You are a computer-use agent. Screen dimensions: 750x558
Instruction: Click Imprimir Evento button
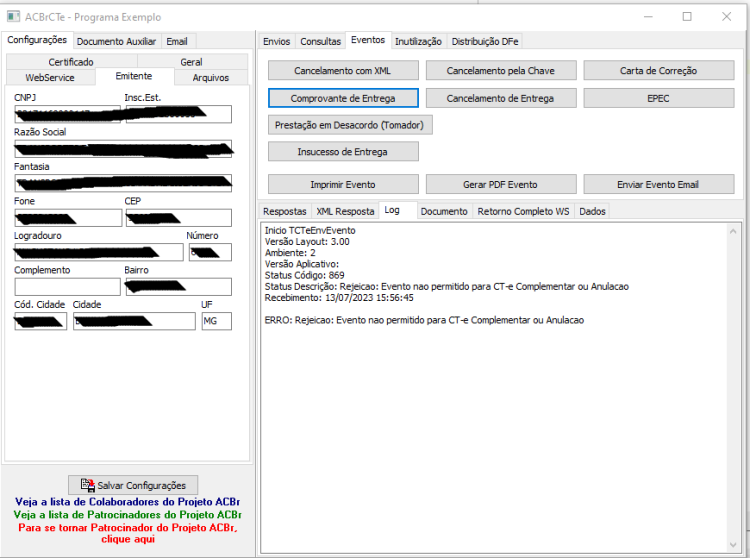pos(343,184)
